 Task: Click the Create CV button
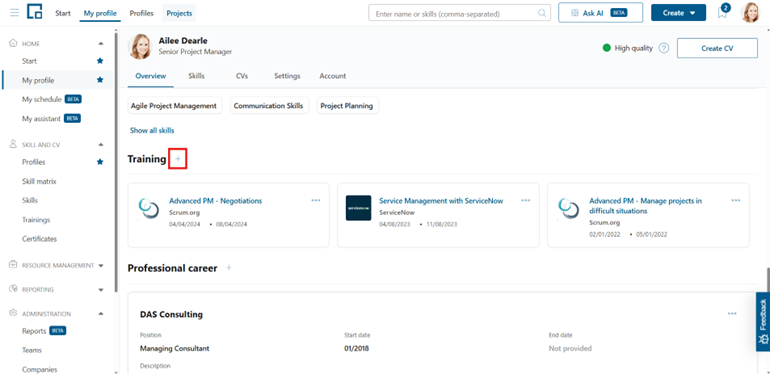click(x=717, y=48)
